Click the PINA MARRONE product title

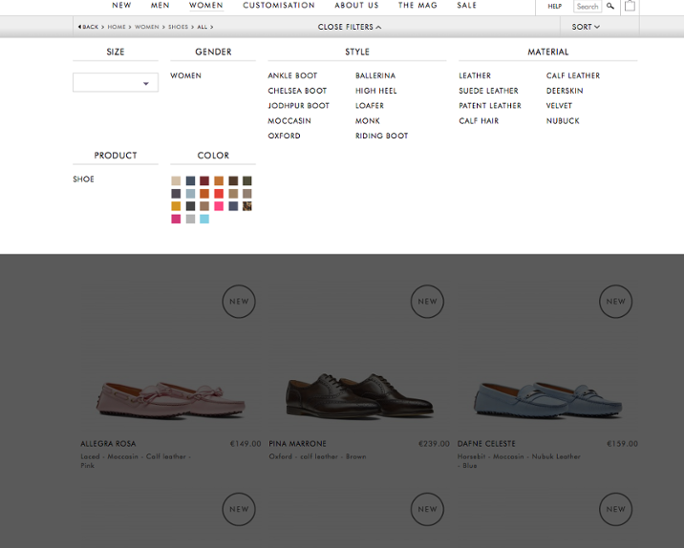[x=298, y=444]
